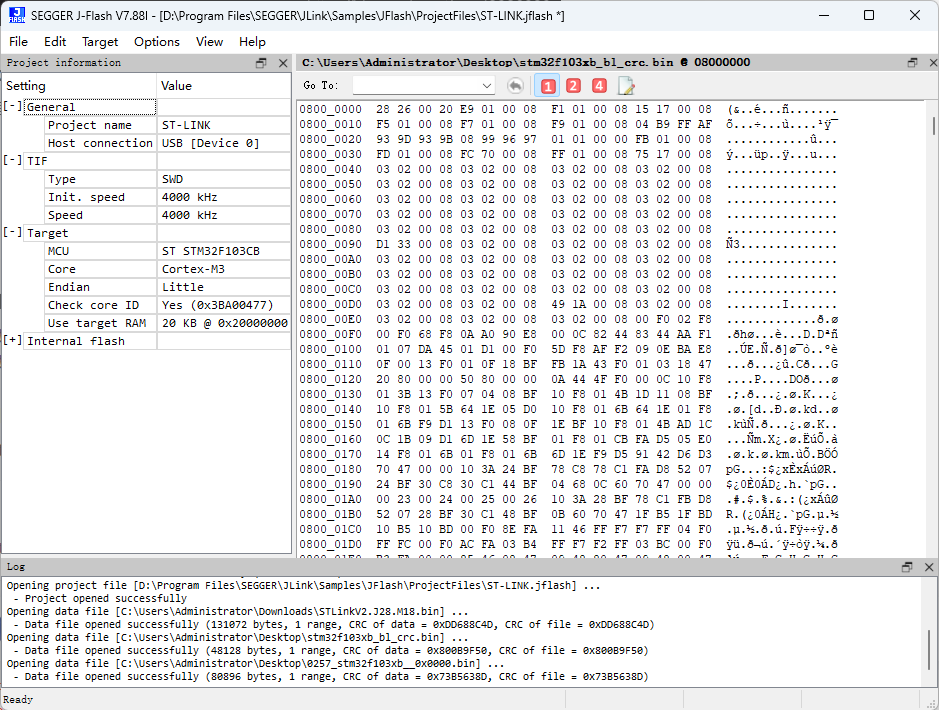Click the Ready status bar text
Image resolution: width=939 pixels, height=710 pixels.
coord(18,699)
